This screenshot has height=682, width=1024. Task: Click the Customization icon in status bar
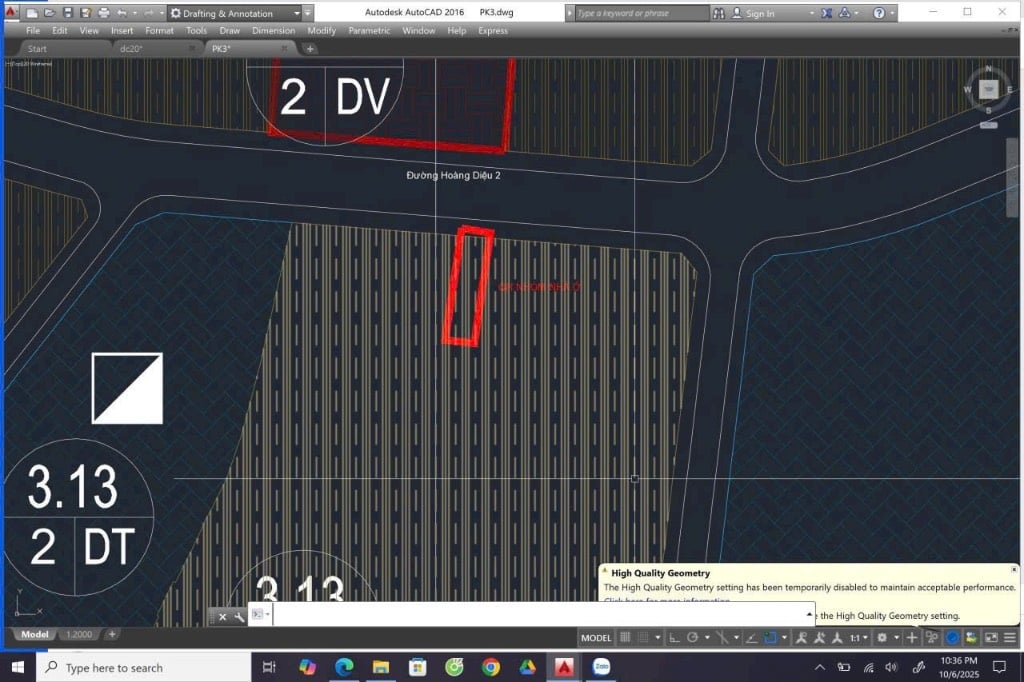coord(1009,637)
